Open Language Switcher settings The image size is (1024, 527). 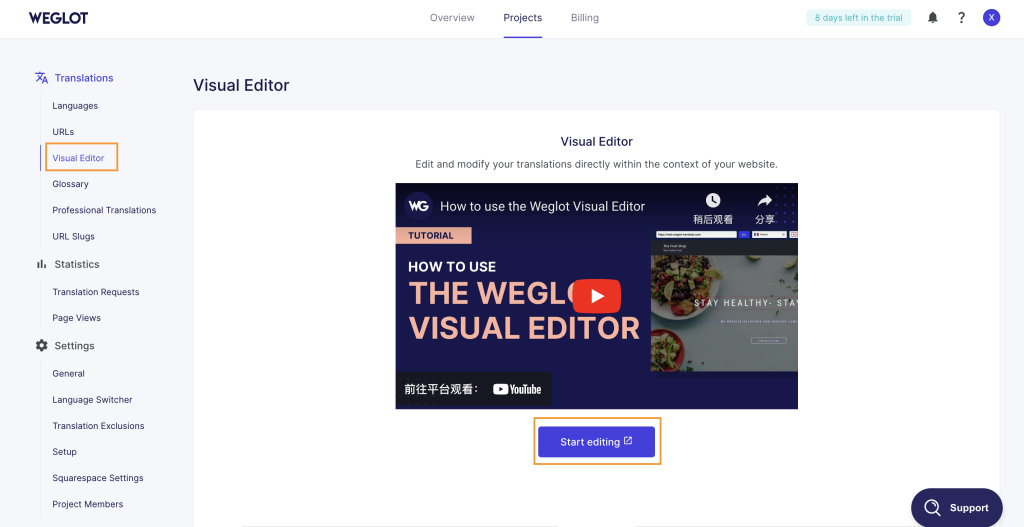pos(92,400)
